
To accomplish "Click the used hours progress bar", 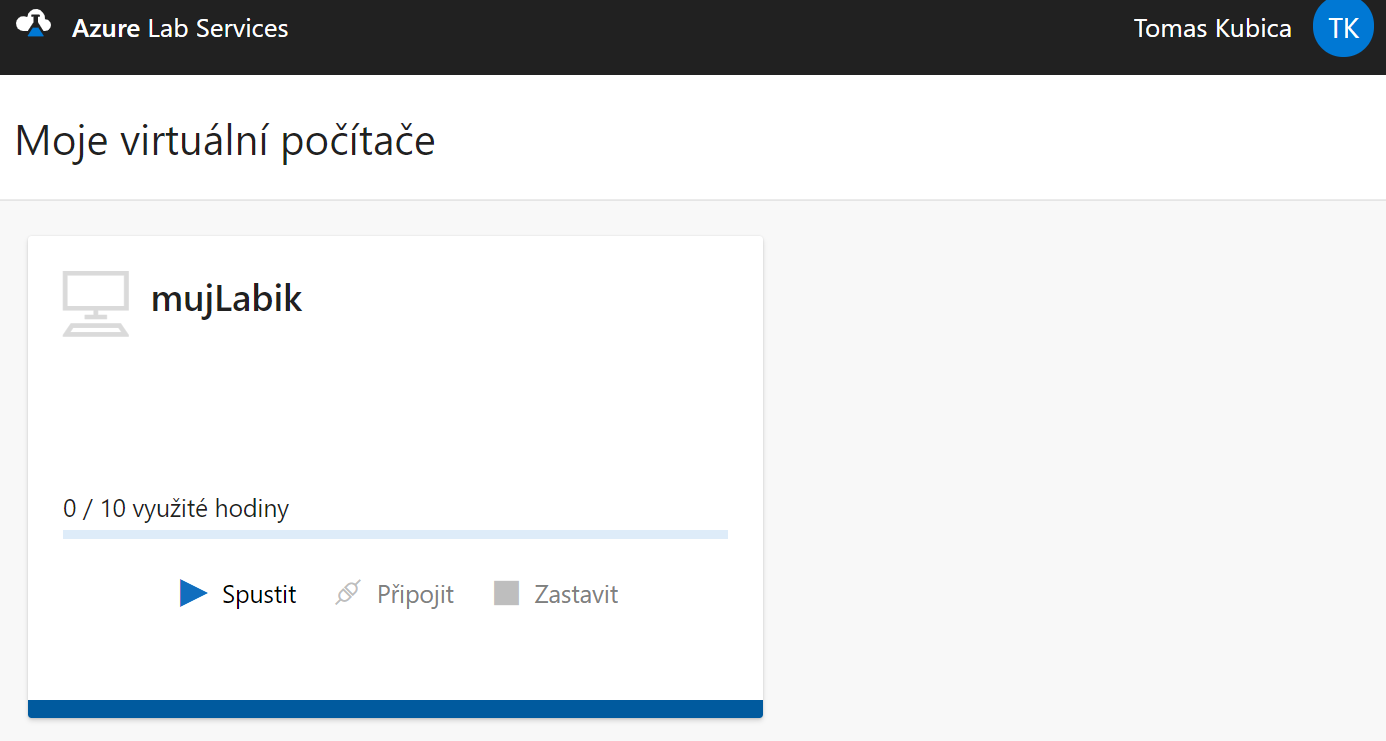I will click(x=395, y=534).
